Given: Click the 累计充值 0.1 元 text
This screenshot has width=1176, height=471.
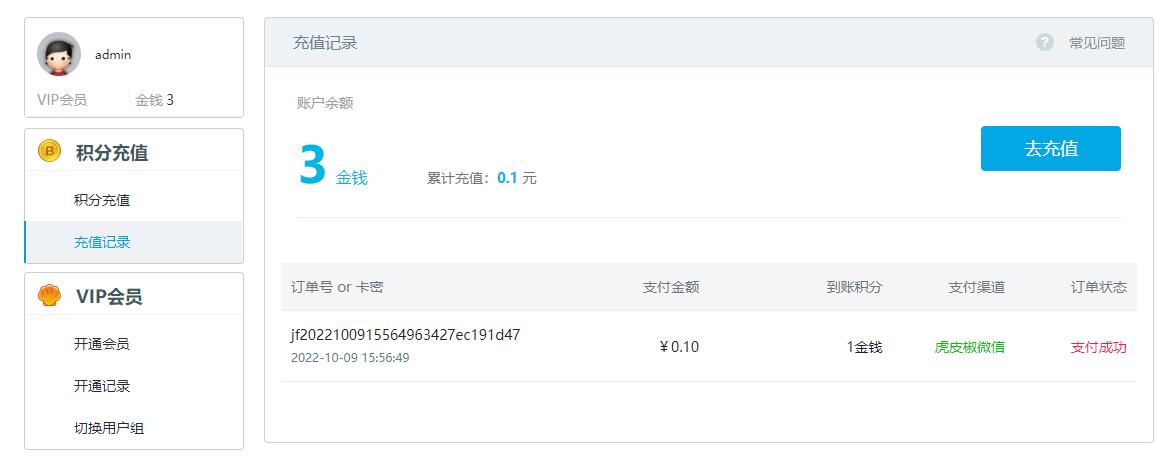Looking at the screenshot, I should coord(482,178).
